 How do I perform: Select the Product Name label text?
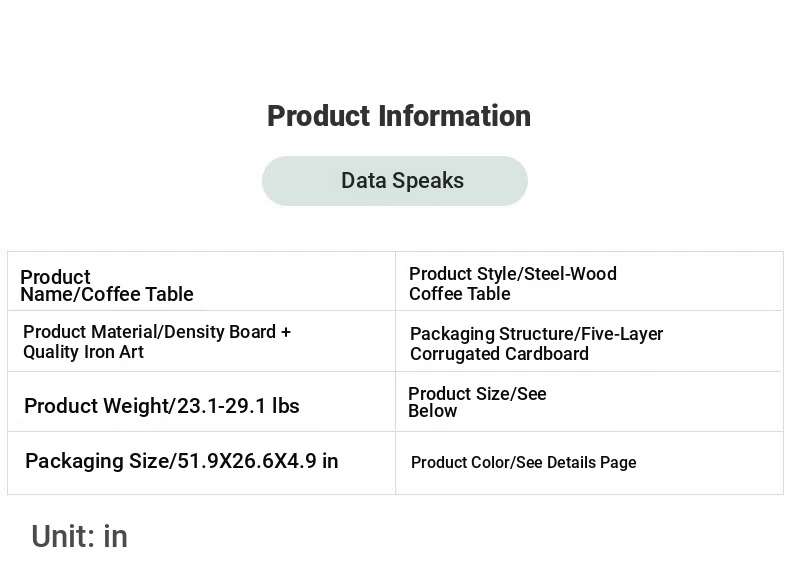click(55, 277)
